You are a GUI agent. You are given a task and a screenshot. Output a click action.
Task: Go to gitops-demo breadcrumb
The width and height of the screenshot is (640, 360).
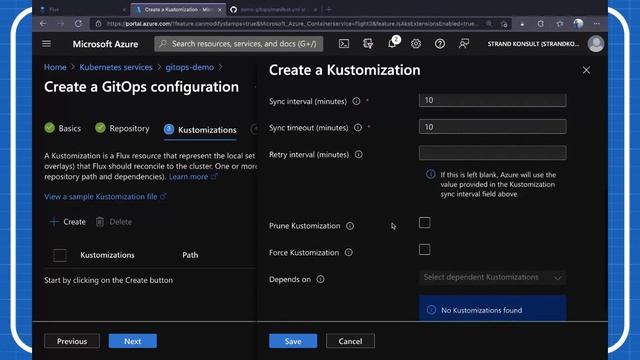(189, 67)
